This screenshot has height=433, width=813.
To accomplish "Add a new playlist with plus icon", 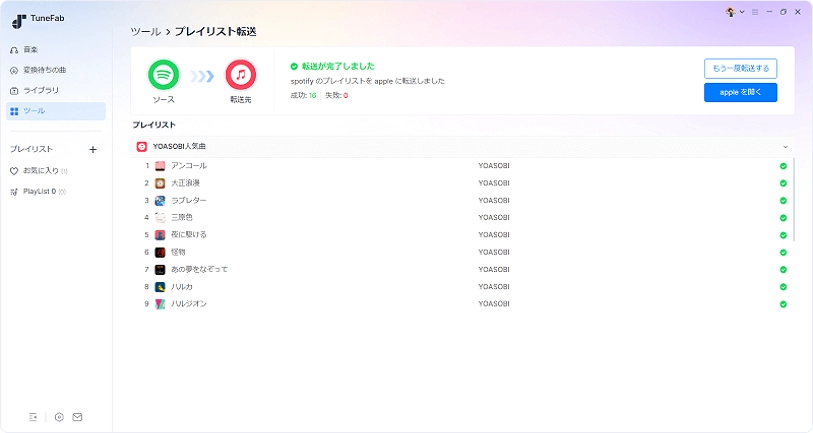I will (x=93, y=149).
